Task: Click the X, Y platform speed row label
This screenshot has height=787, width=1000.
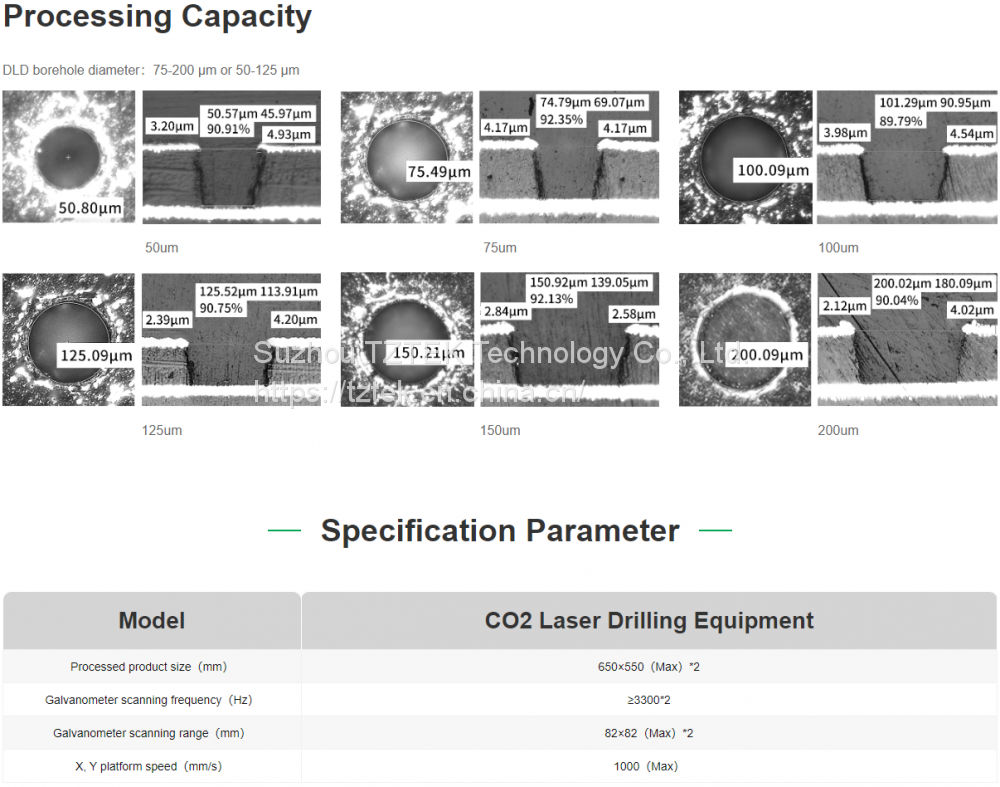Action: (x=148, y=766)
